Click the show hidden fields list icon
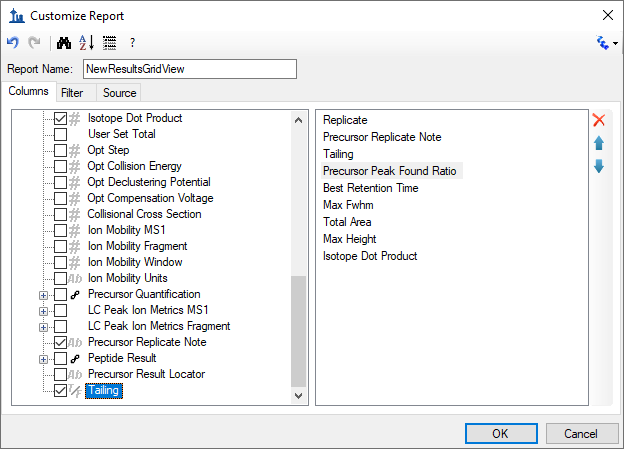The image size is (624, 449). click(x=109, y=43)
